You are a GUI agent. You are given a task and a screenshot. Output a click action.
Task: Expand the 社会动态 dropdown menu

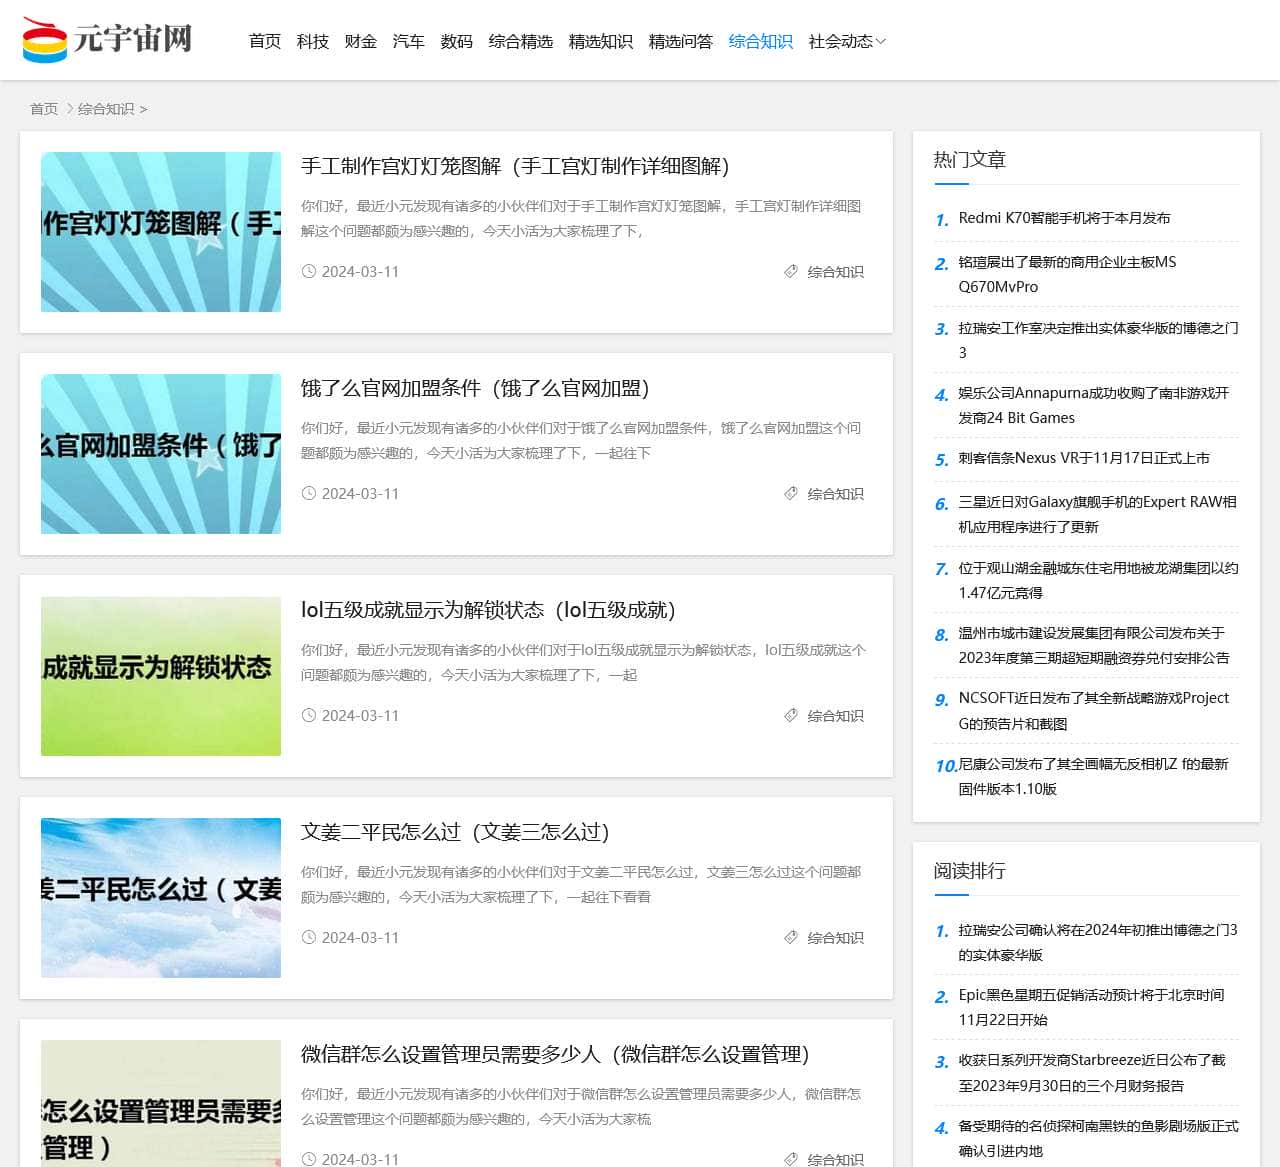coord(845,41)
